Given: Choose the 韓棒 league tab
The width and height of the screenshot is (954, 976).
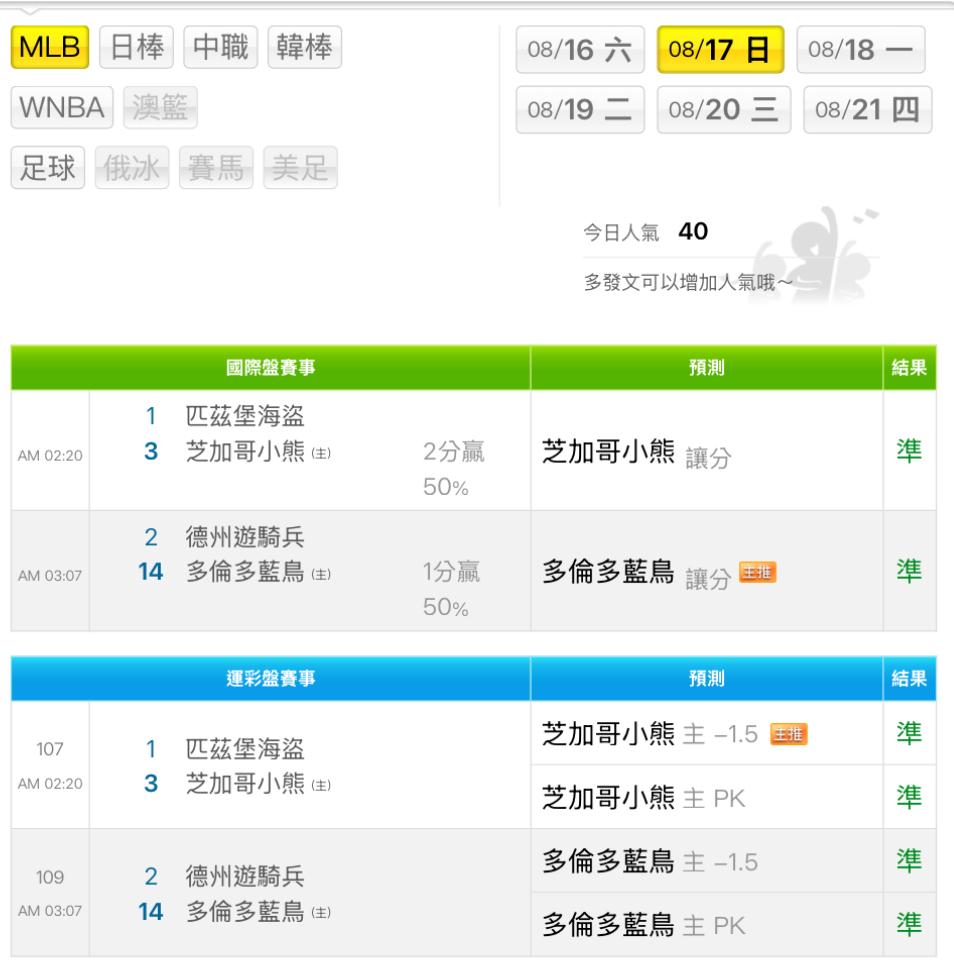Looking at the screenshot, I should pyautogui.click(x=304, y=47).
